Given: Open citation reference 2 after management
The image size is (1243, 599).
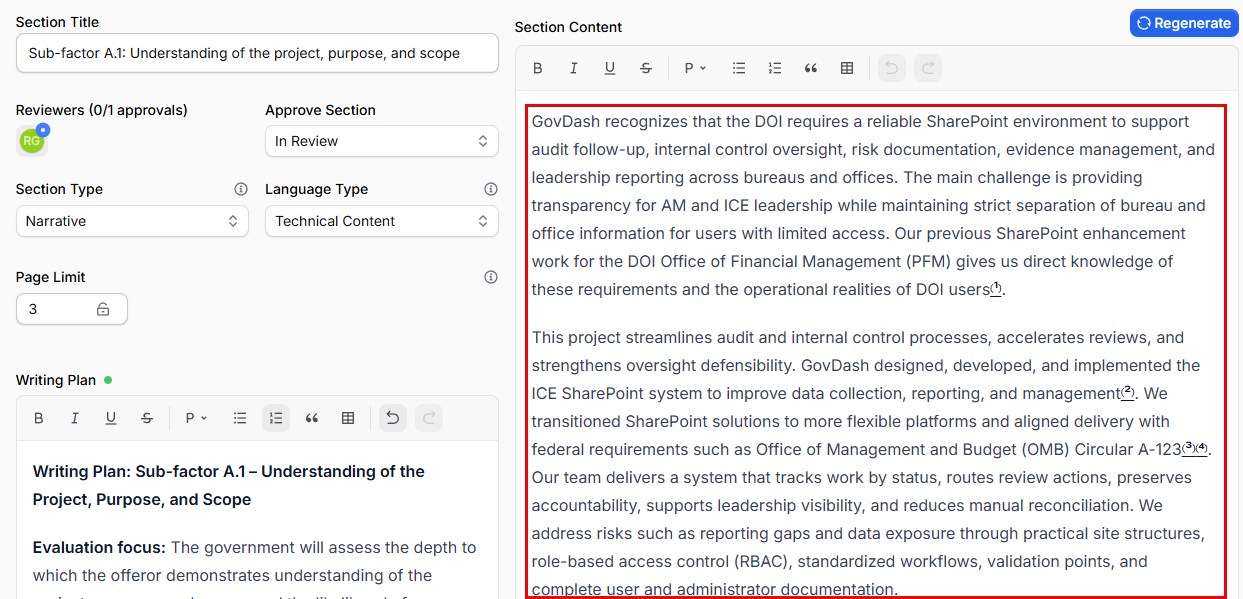Looking at the screenshot, I should tap(1128, 392).
